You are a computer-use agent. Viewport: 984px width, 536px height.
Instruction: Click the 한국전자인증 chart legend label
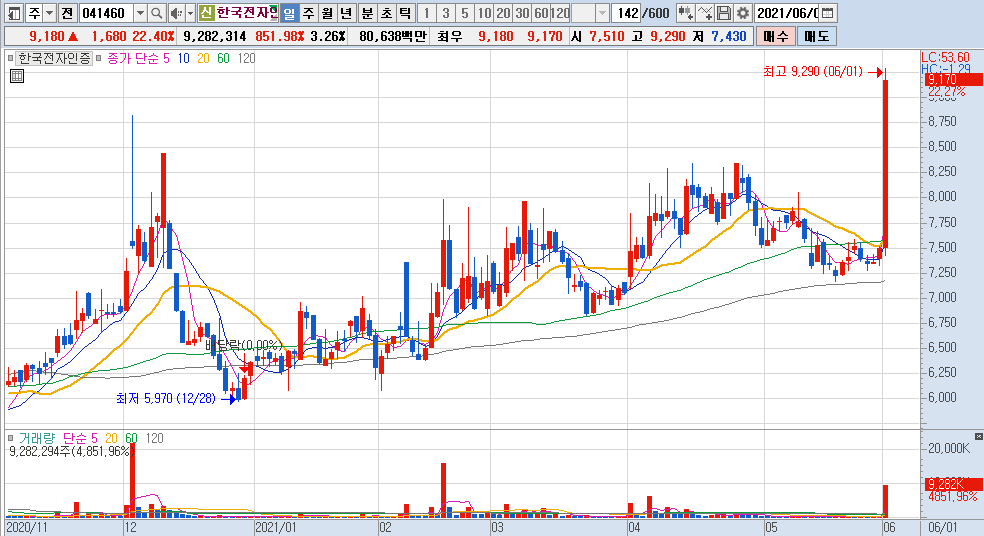pos(55,58)
